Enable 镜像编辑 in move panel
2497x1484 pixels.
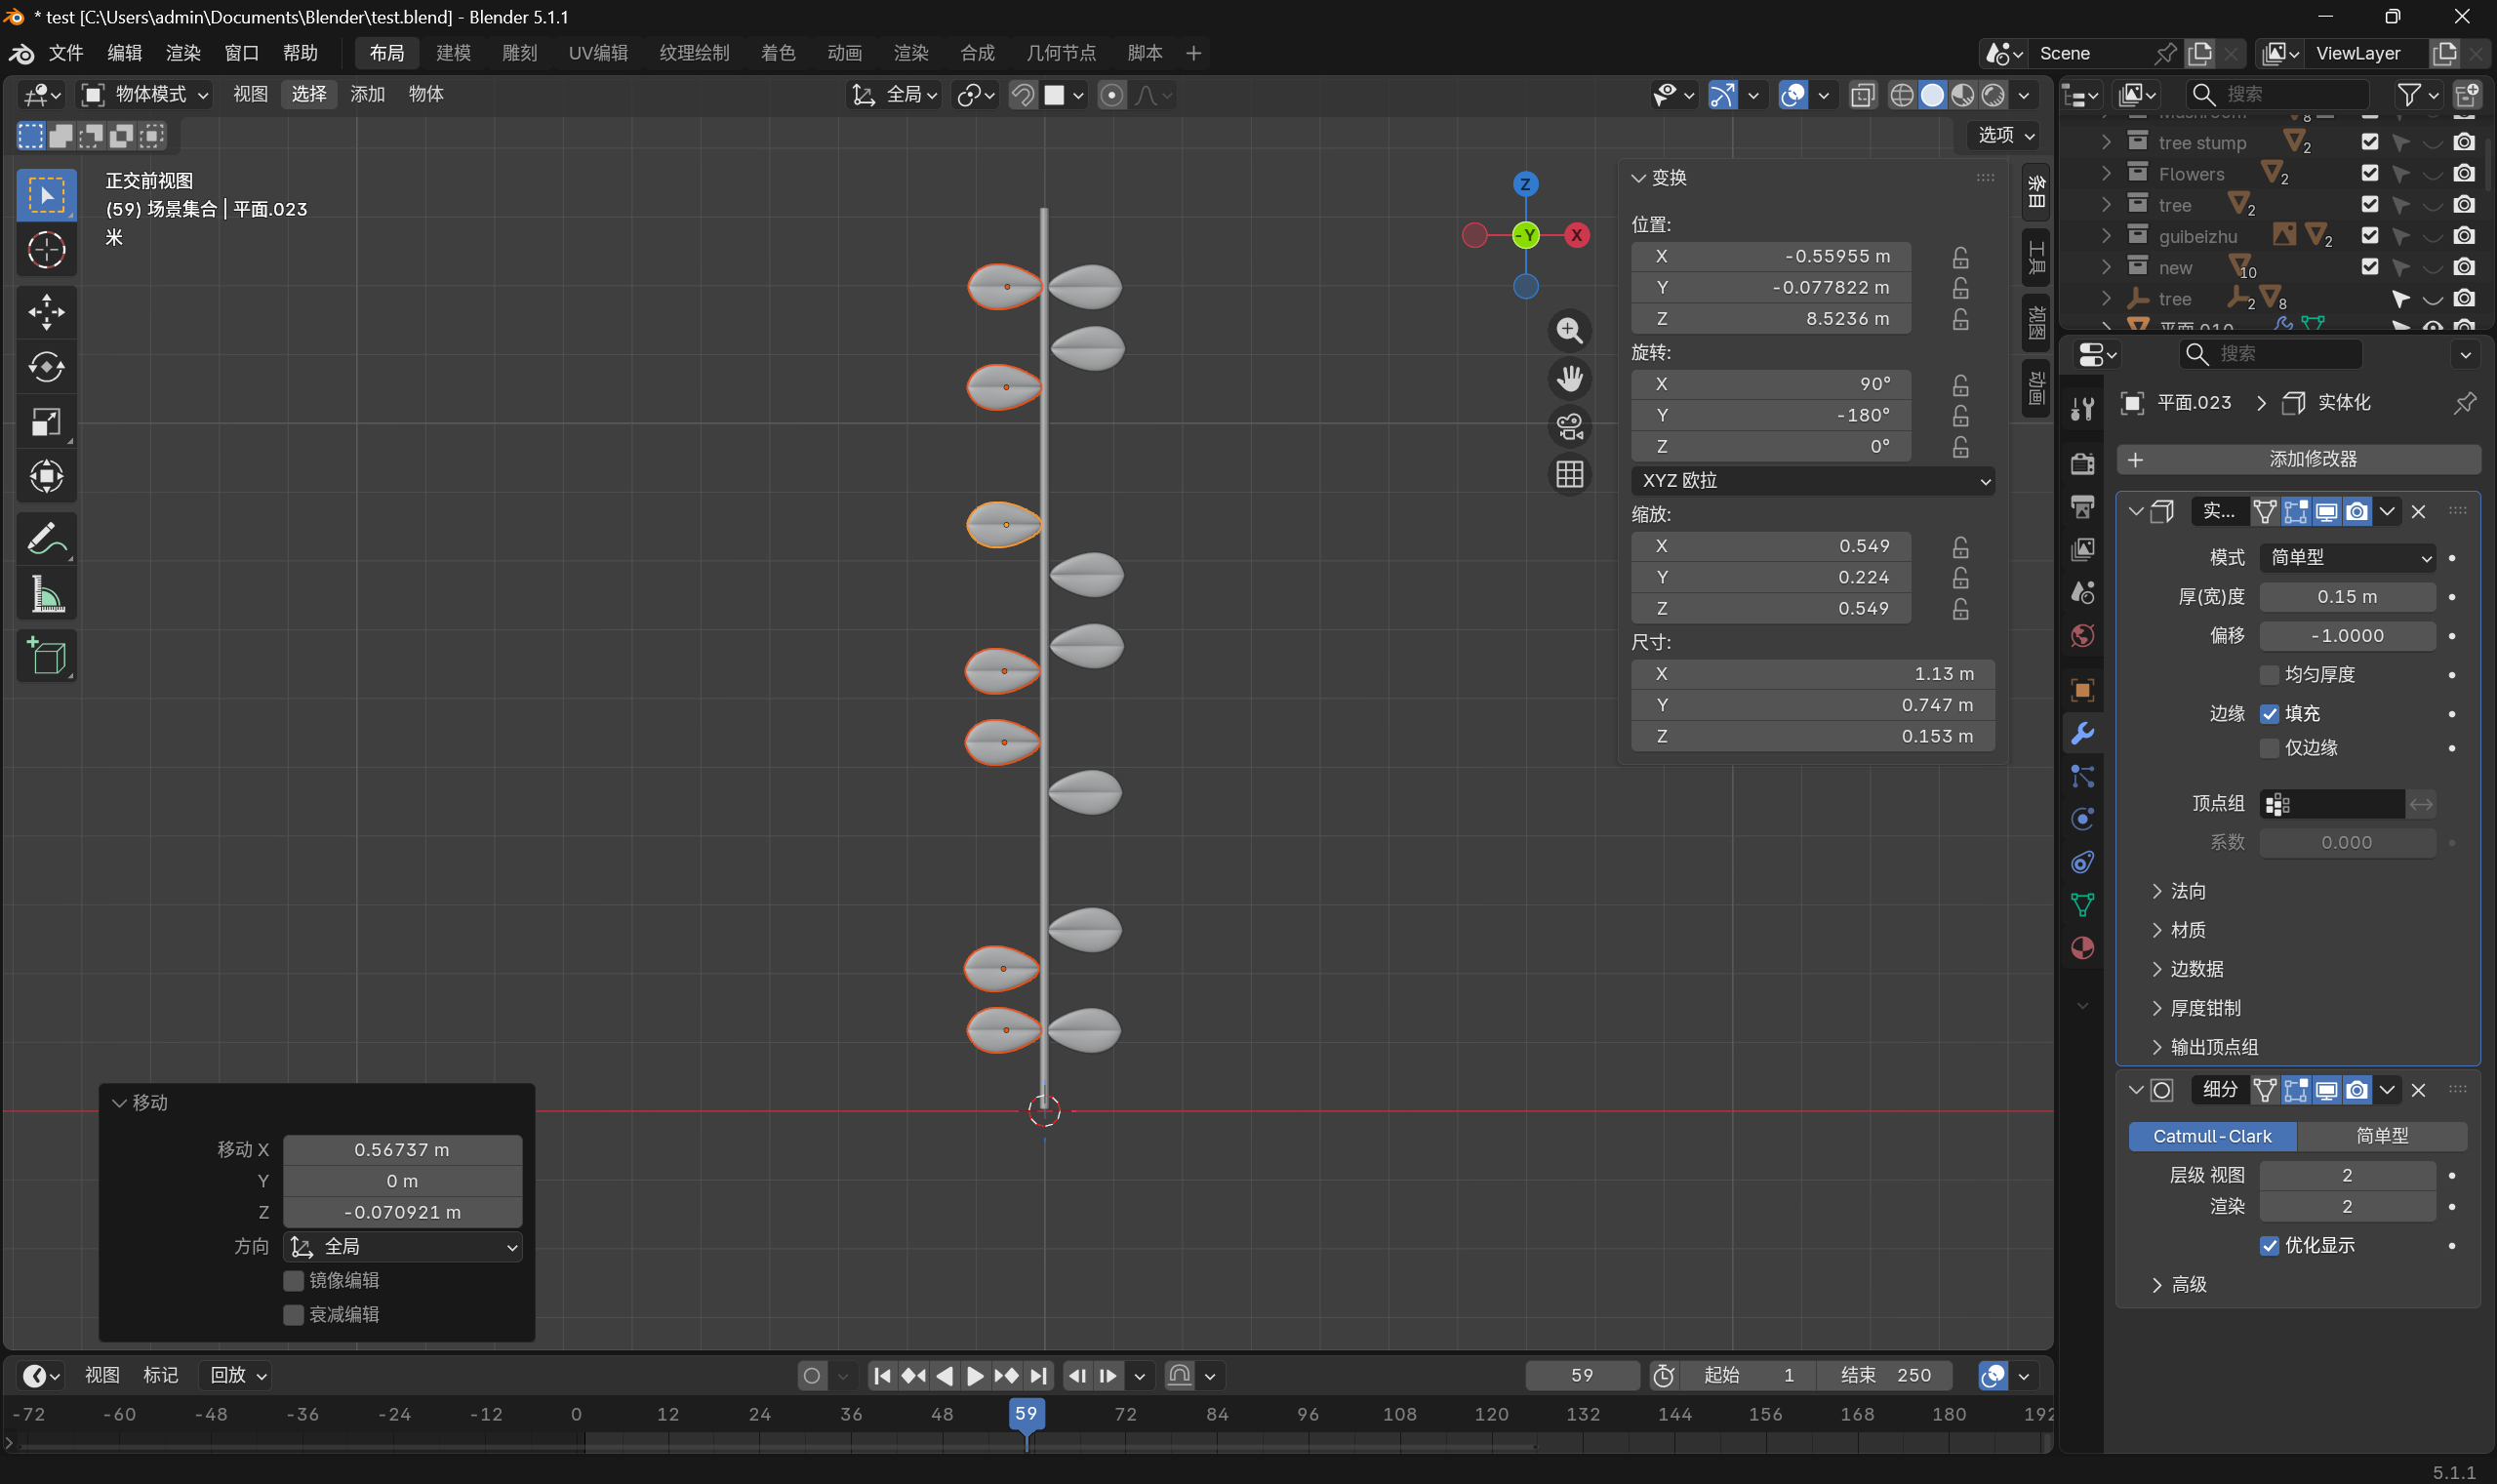pos(293,1281)
